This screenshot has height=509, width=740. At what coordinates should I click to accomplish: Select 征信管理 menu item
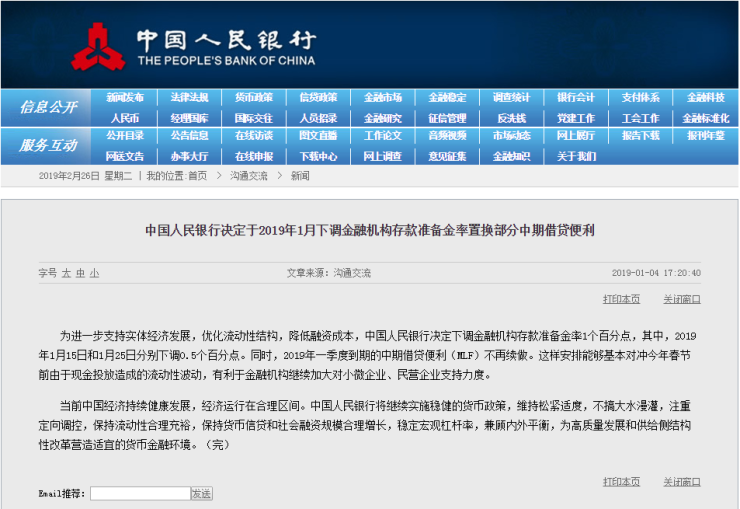point(447,118)
